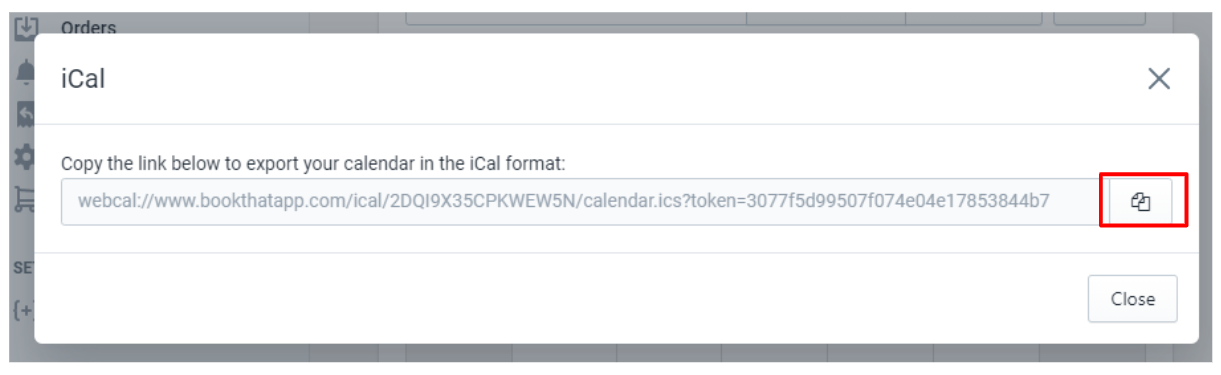Open the gear settings icon in sidebar
Screen dimensions: 1221x375
click(x=25, y=157)
